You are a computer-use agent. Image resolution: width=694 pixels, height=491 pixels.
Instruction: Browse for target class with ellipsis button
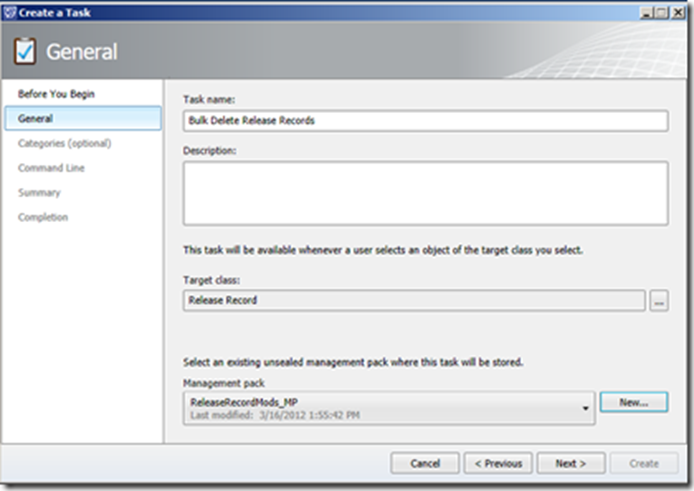659,301
